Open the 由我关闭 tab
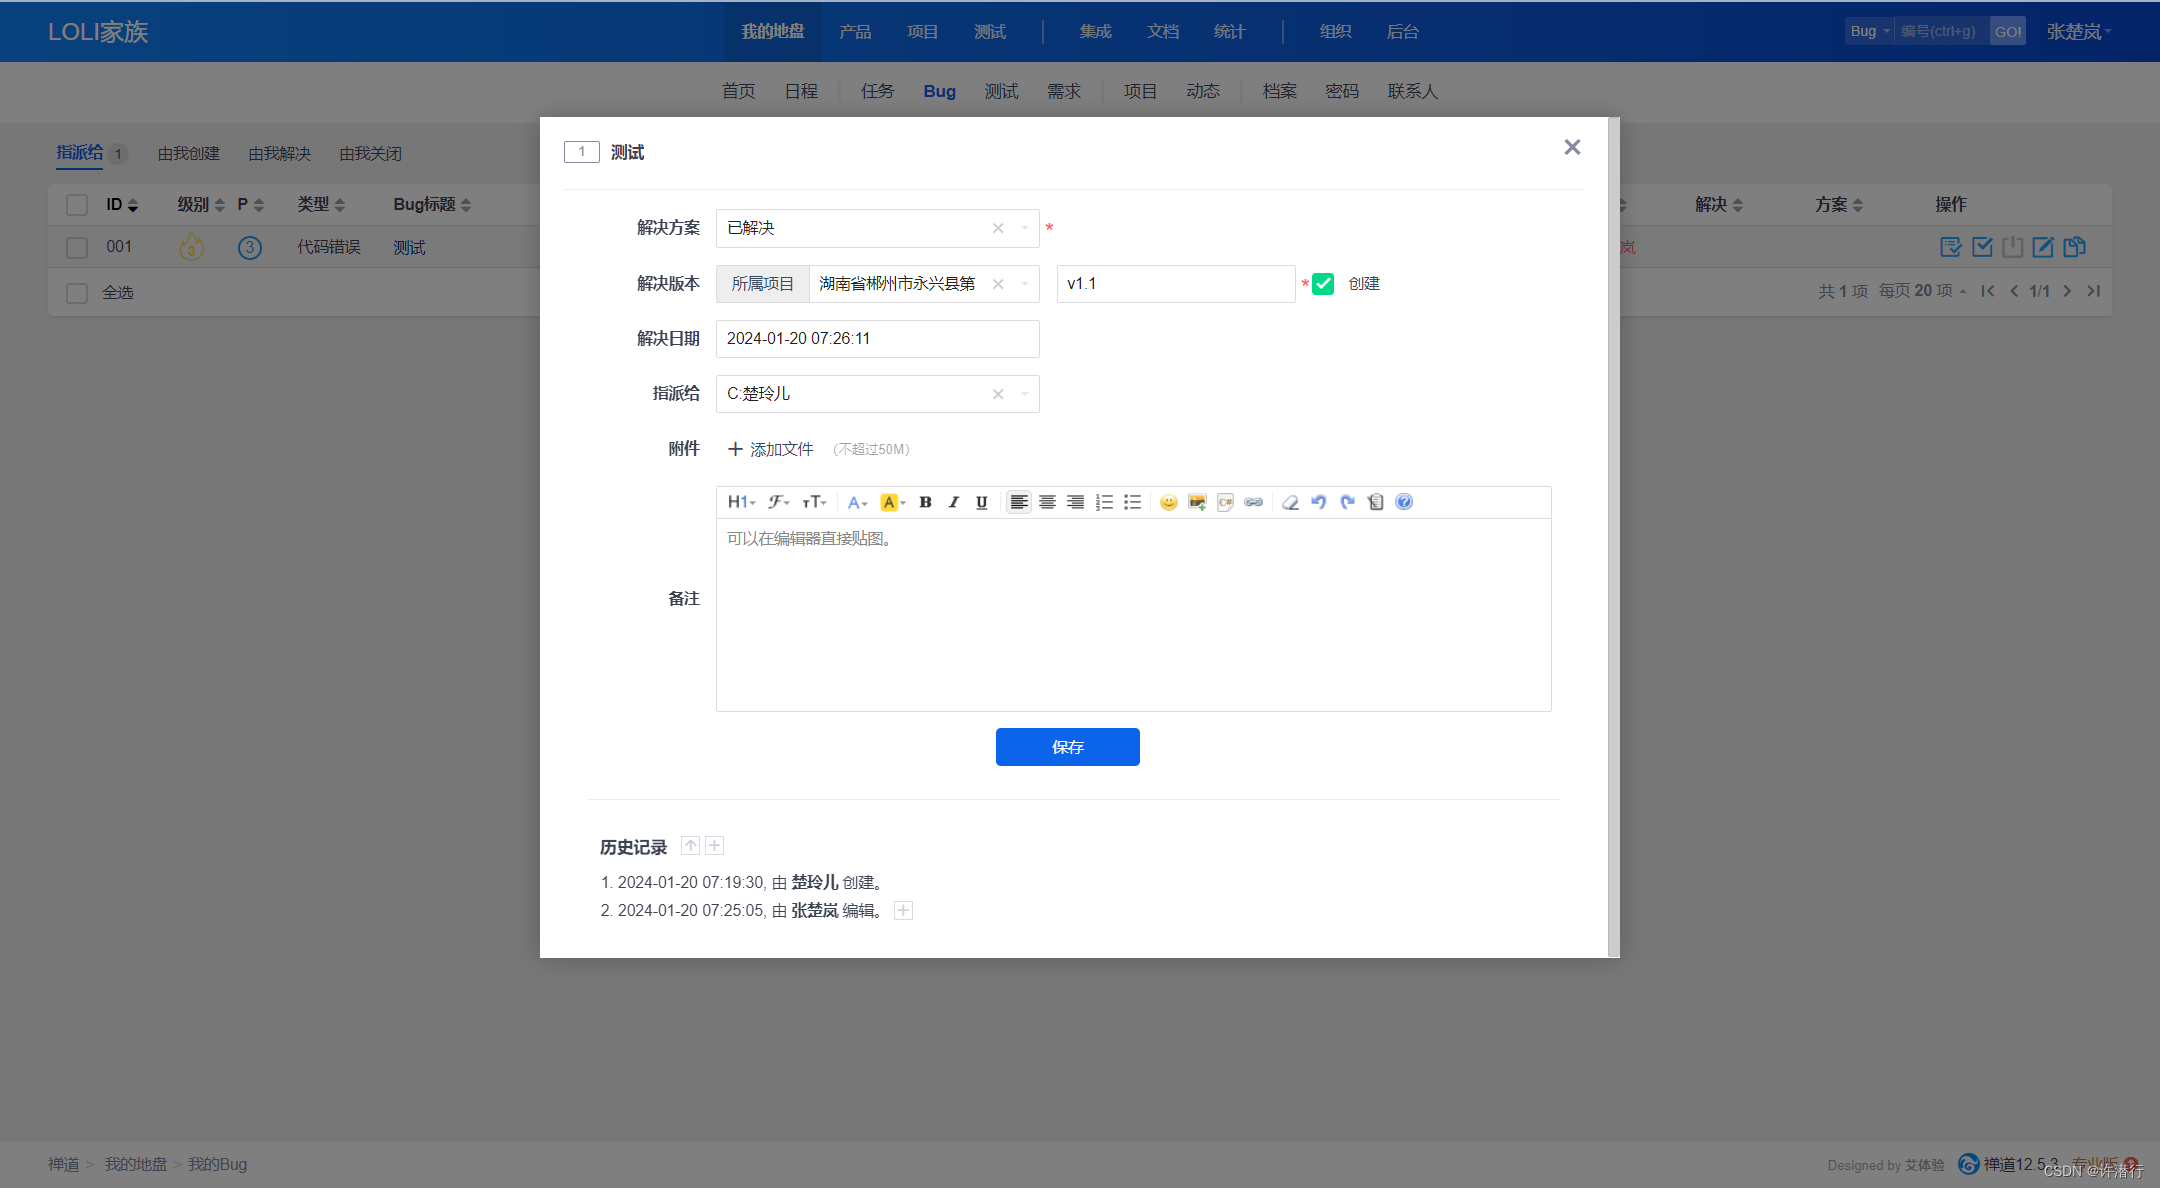This screenshot has height=1188, width=2160. tap(370, 154)
